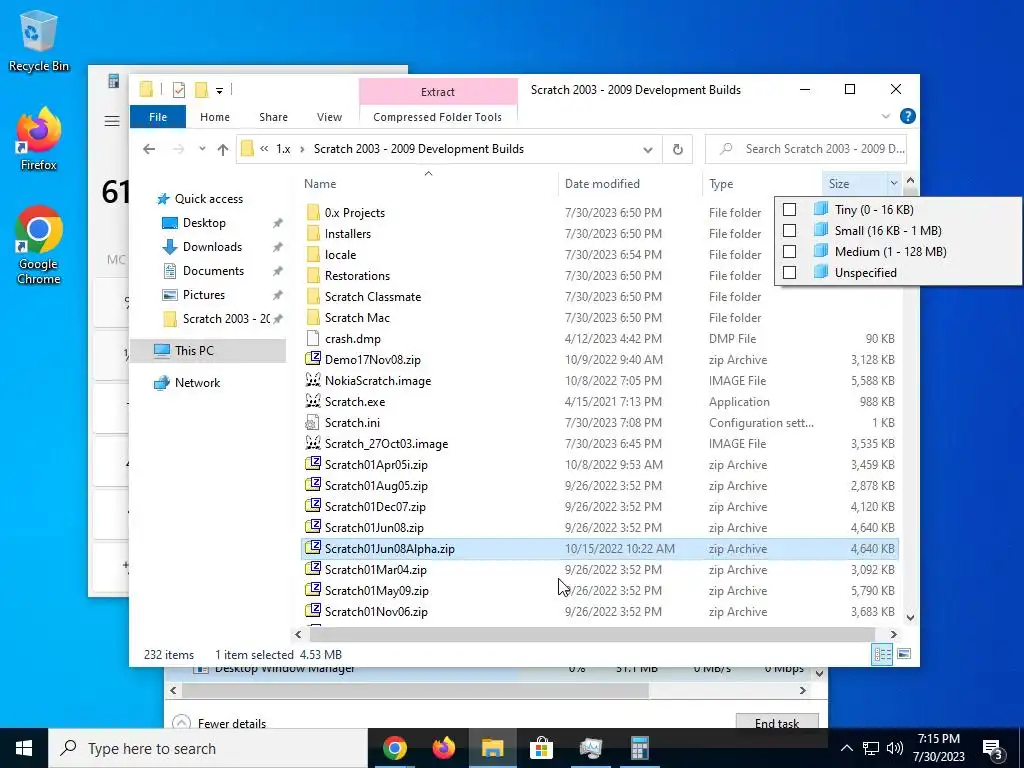
Task: Open Task Manager from the taskbar
Action: coord(590,748)
